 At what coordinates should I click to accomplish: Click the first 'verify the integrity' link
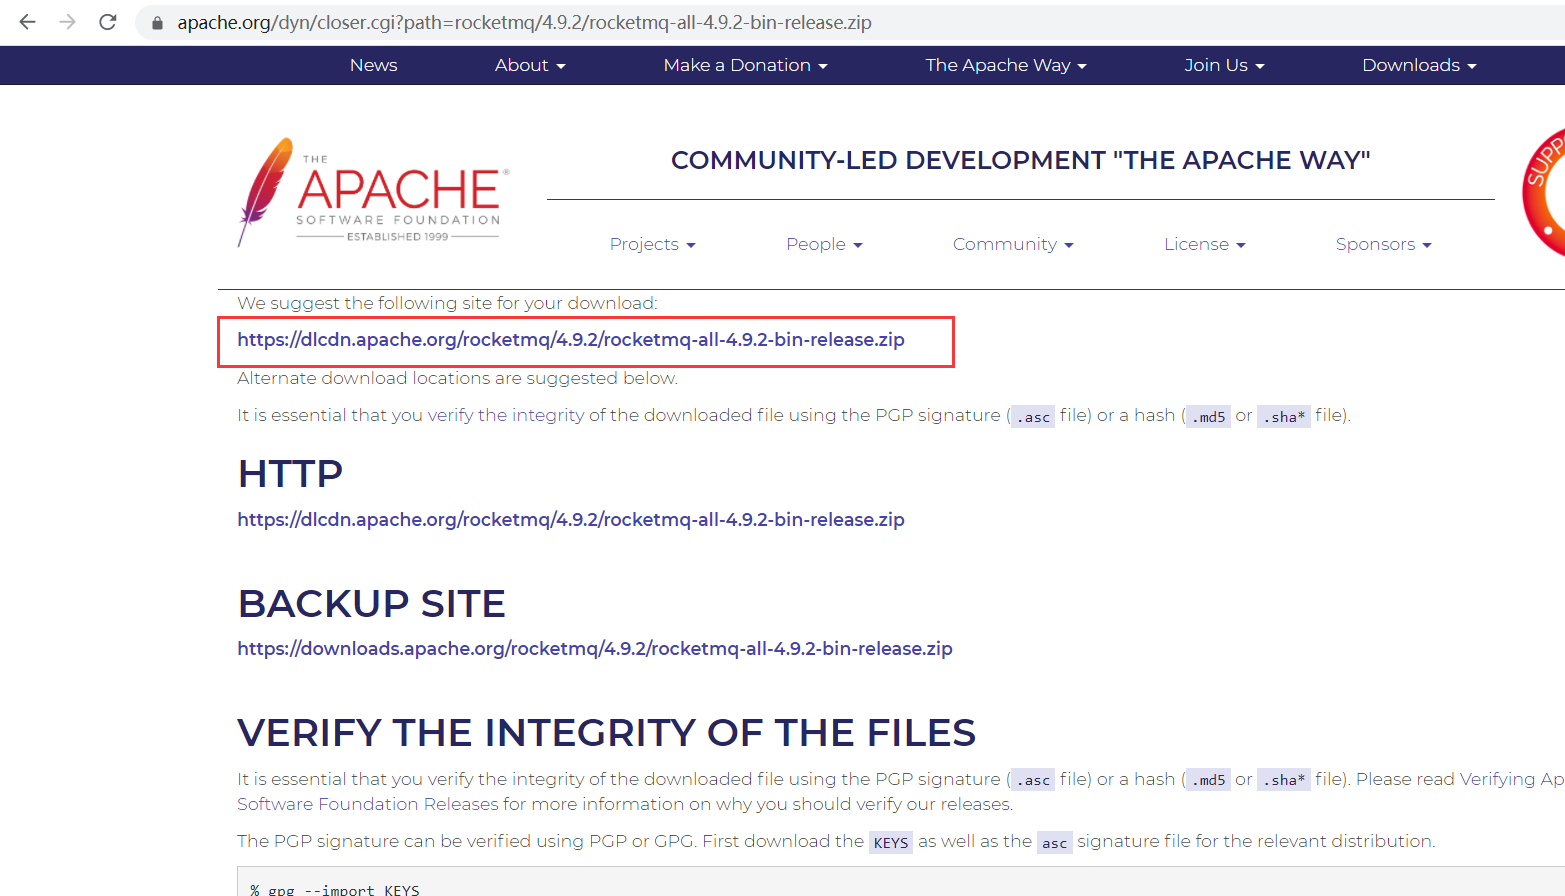click(506, 415)
